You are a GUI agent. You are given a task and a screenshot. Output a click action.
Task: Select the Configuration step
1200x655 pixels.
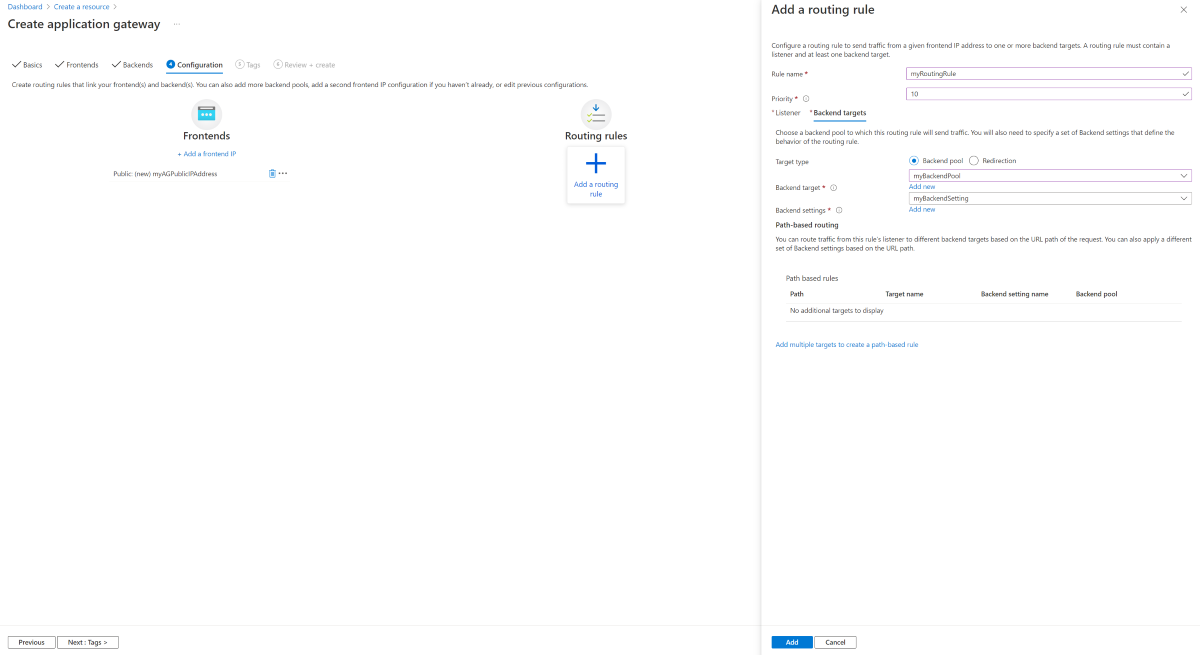(194, 65)
